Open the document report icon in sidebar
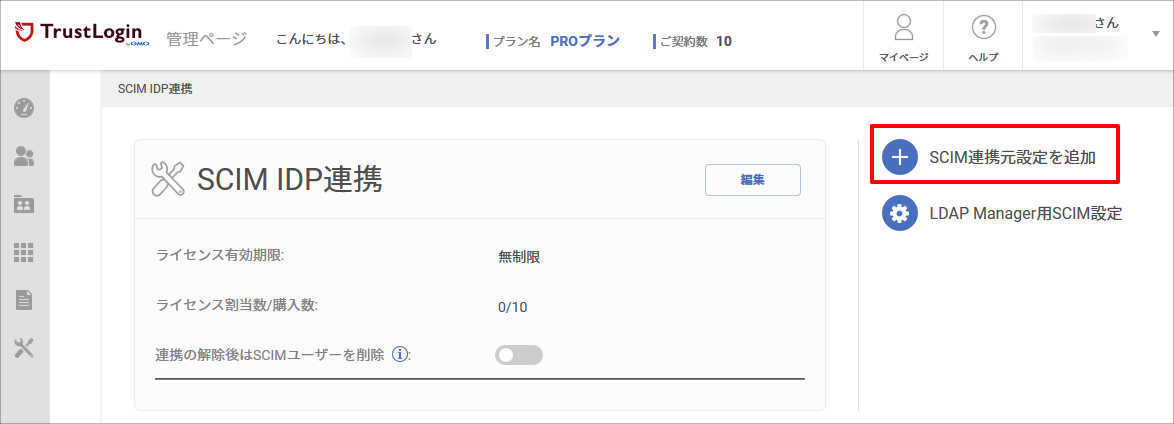This screenshot has height=424, width=1174. pos(25,300)
